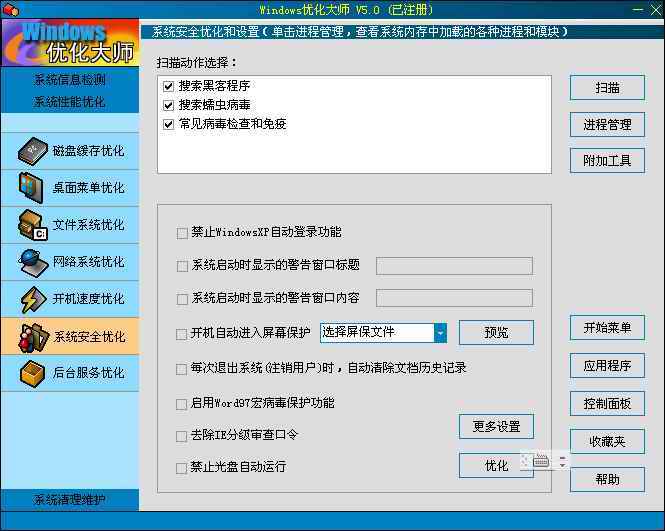Select 后台服务优化 menu label
Image resolution: width=665 pixels, height=531 pixels.
coord(89,373)
